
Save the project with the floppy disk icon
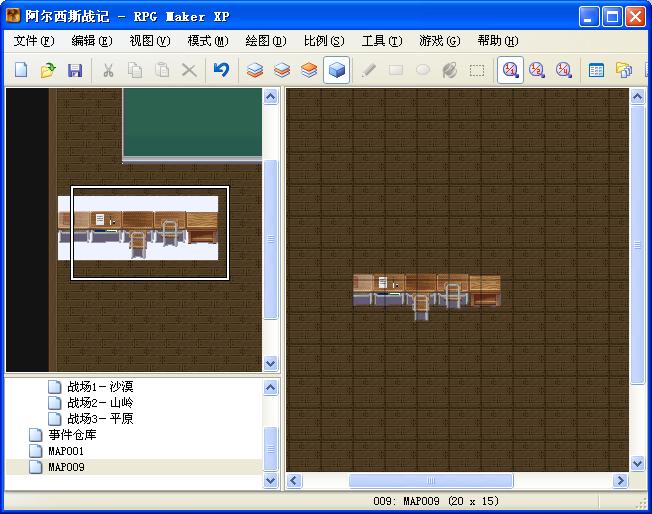pyautogui.click(x=75, y=70)
